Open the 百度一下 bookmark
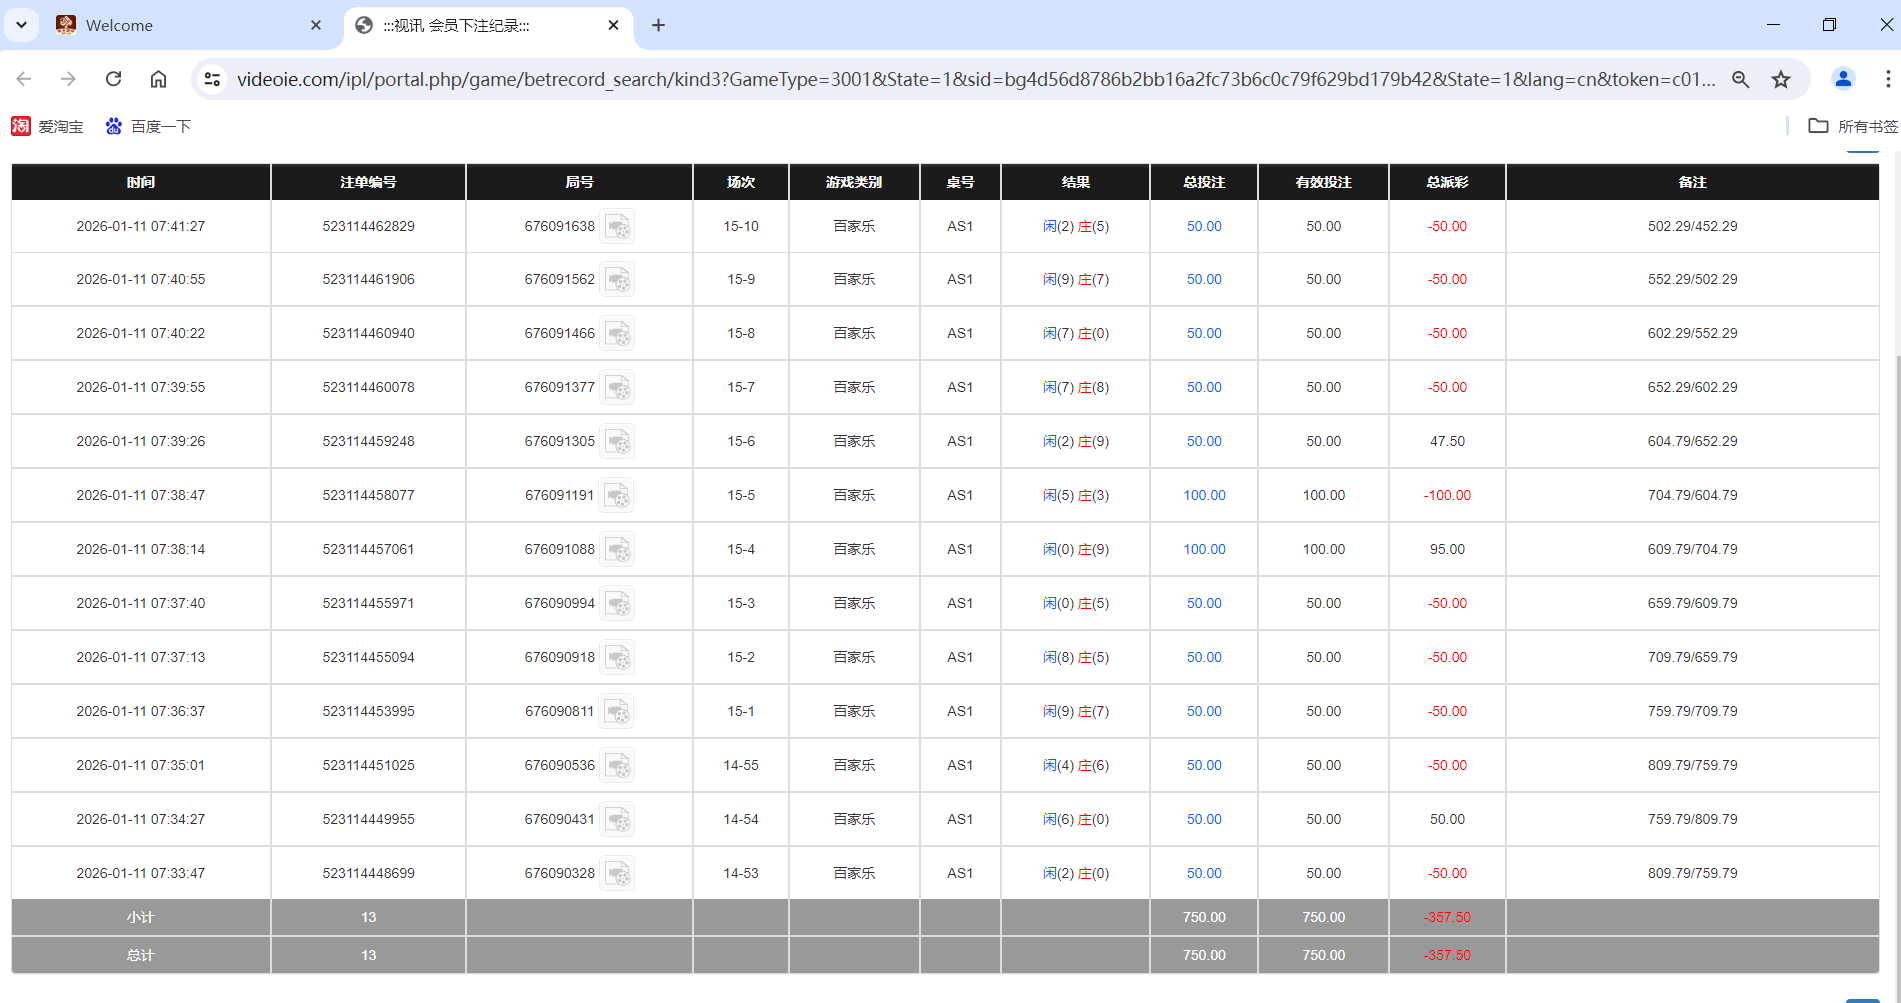 click(x=148, y=126)
